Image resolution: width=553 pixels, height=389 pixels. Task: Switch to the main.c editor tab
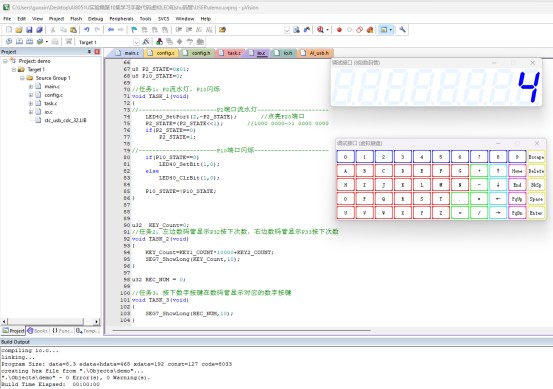tap(128, 53)
